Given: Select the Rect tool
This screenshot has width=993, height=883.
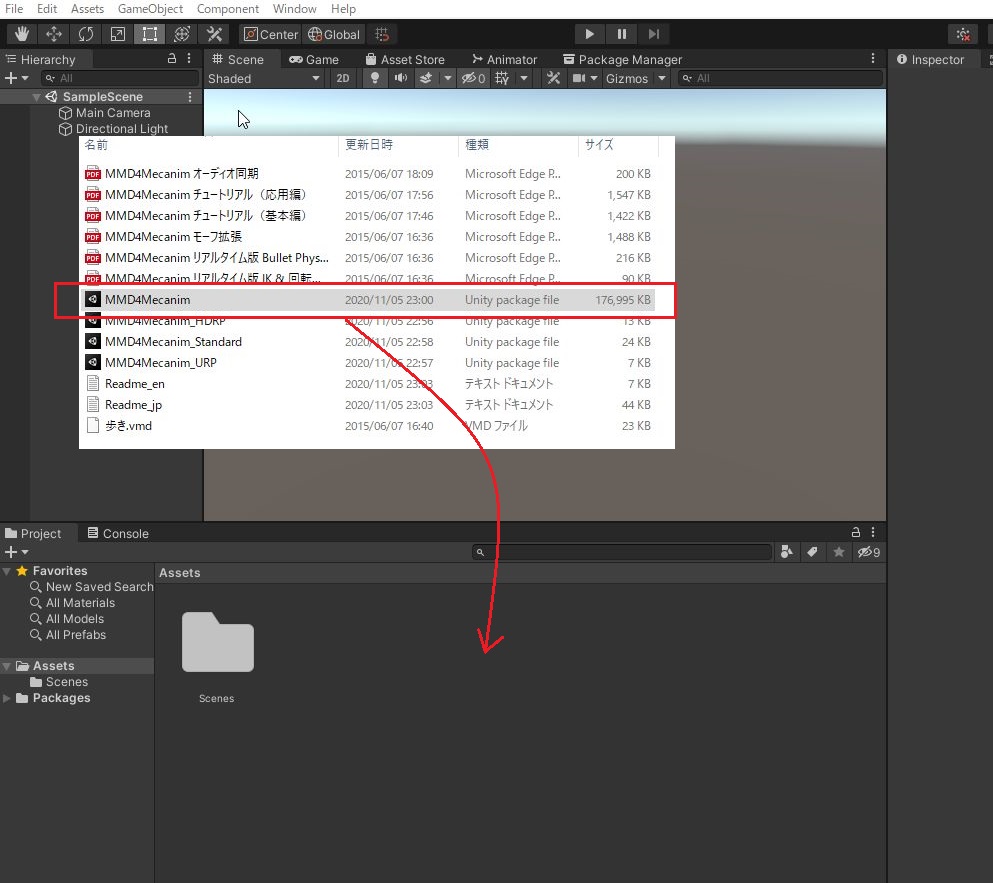Looking at the screenshot, I should point(149,34).
